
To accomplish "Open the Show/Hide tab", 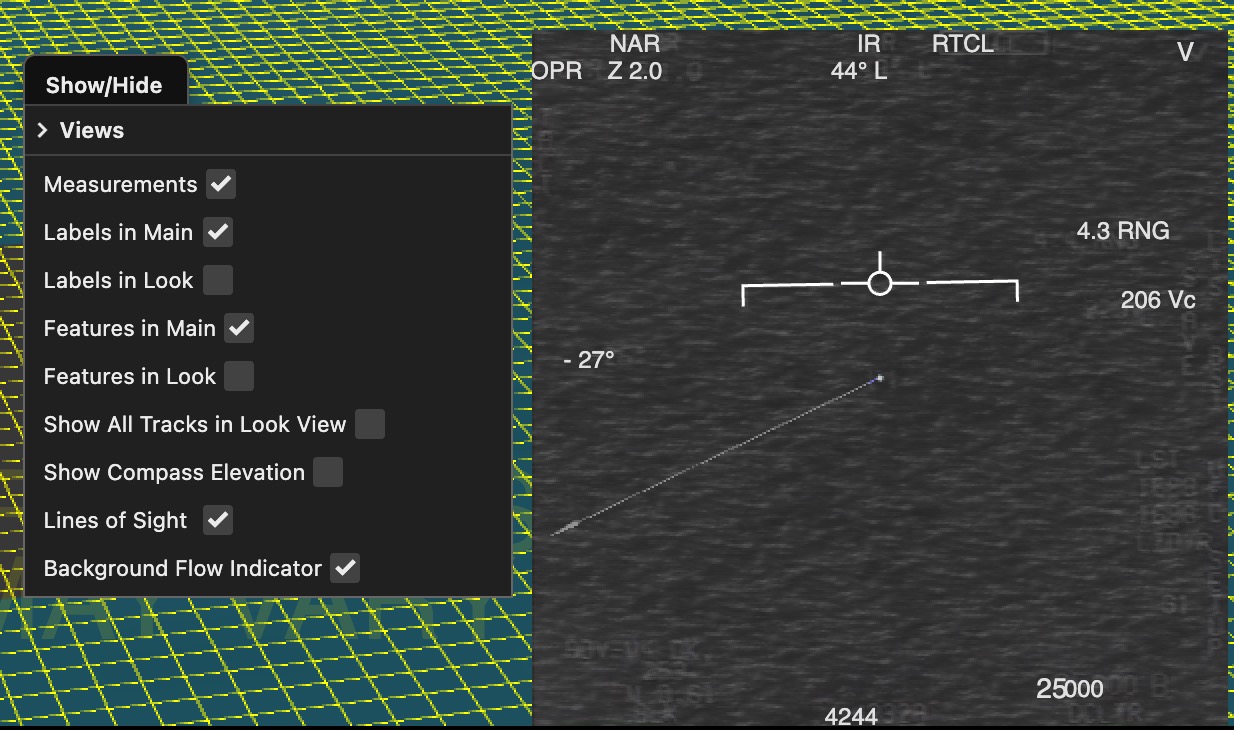I will click(x=104, y=85).
